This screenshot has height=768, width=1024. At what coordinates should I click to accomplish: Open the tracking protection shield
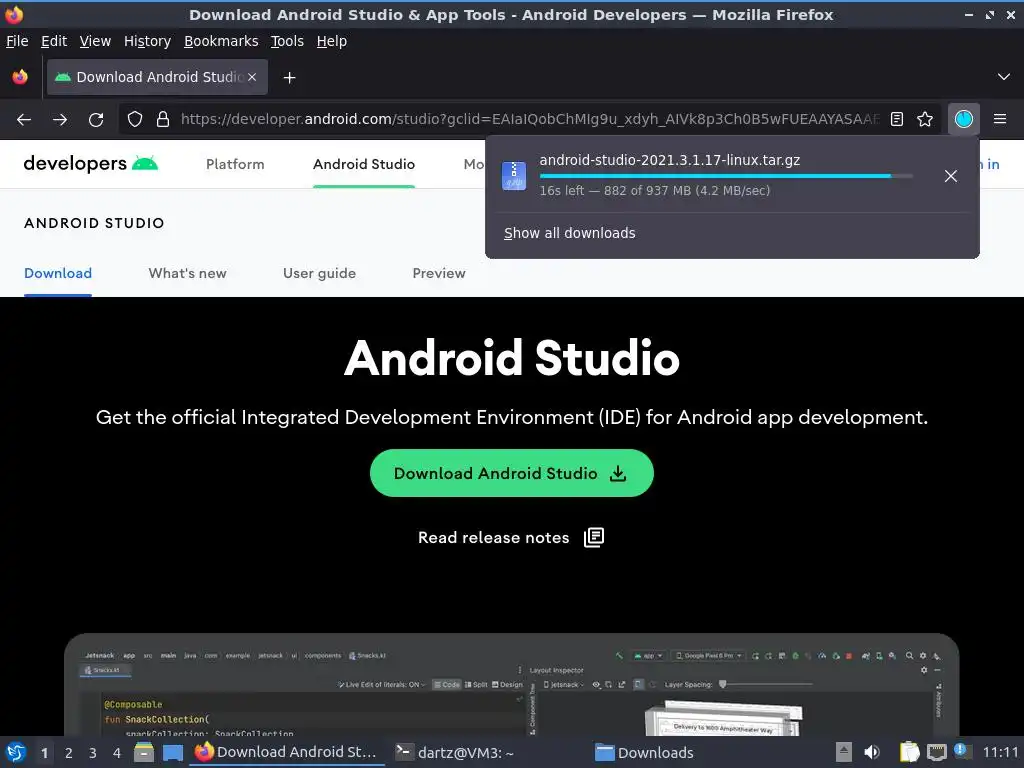point(135,119)
